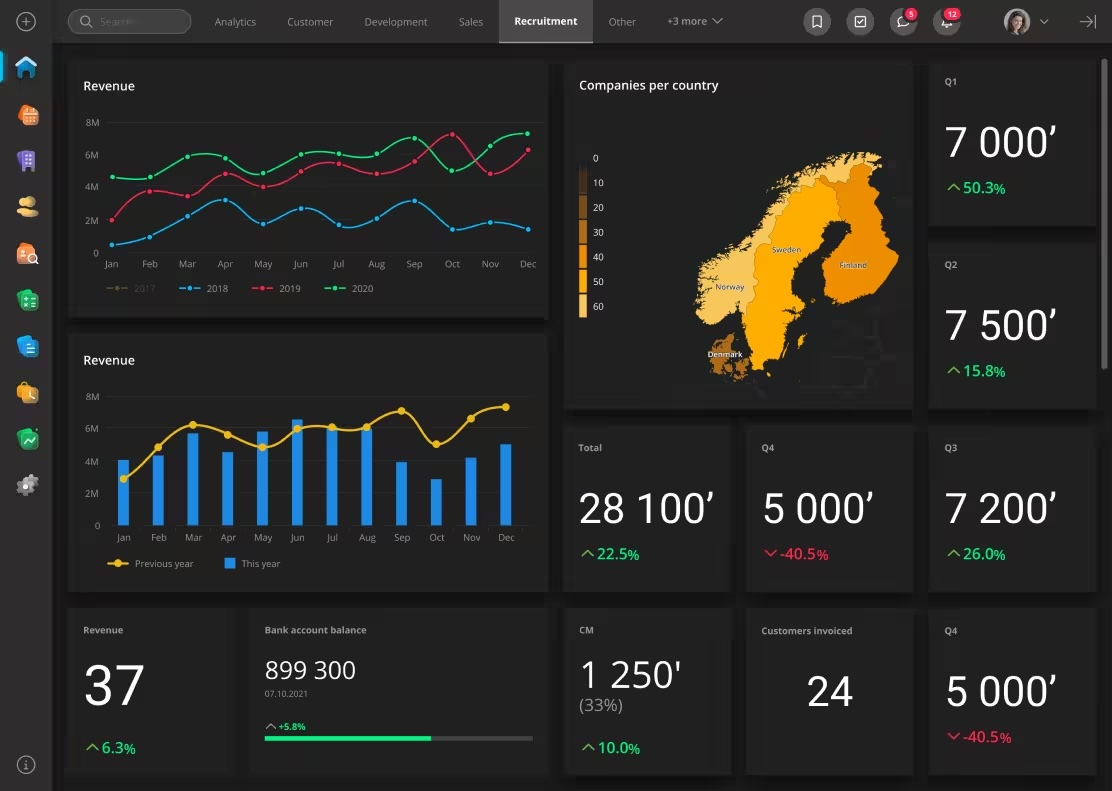Expand hidden items with the chevron beside avatar

[1040, 21]
